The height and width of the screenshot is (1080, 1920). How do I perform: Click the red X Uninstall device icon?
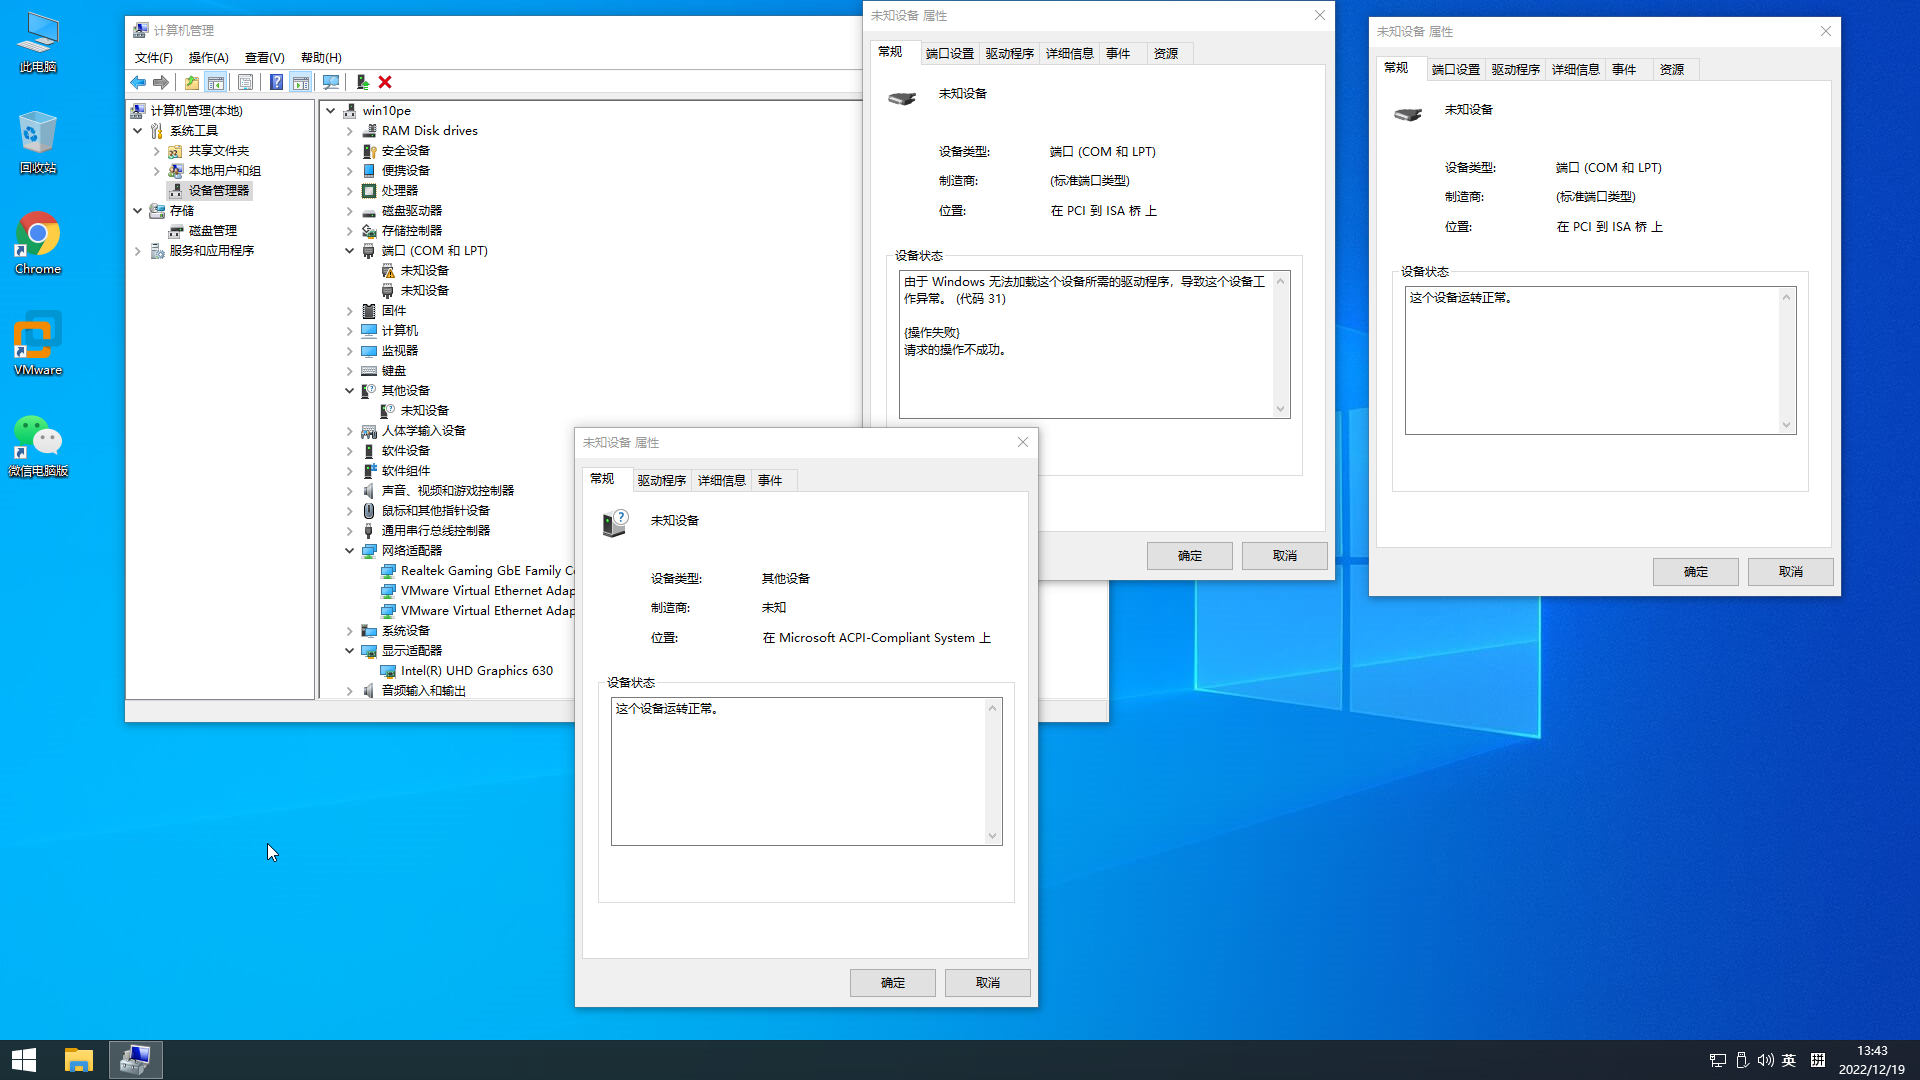(385, 82)
